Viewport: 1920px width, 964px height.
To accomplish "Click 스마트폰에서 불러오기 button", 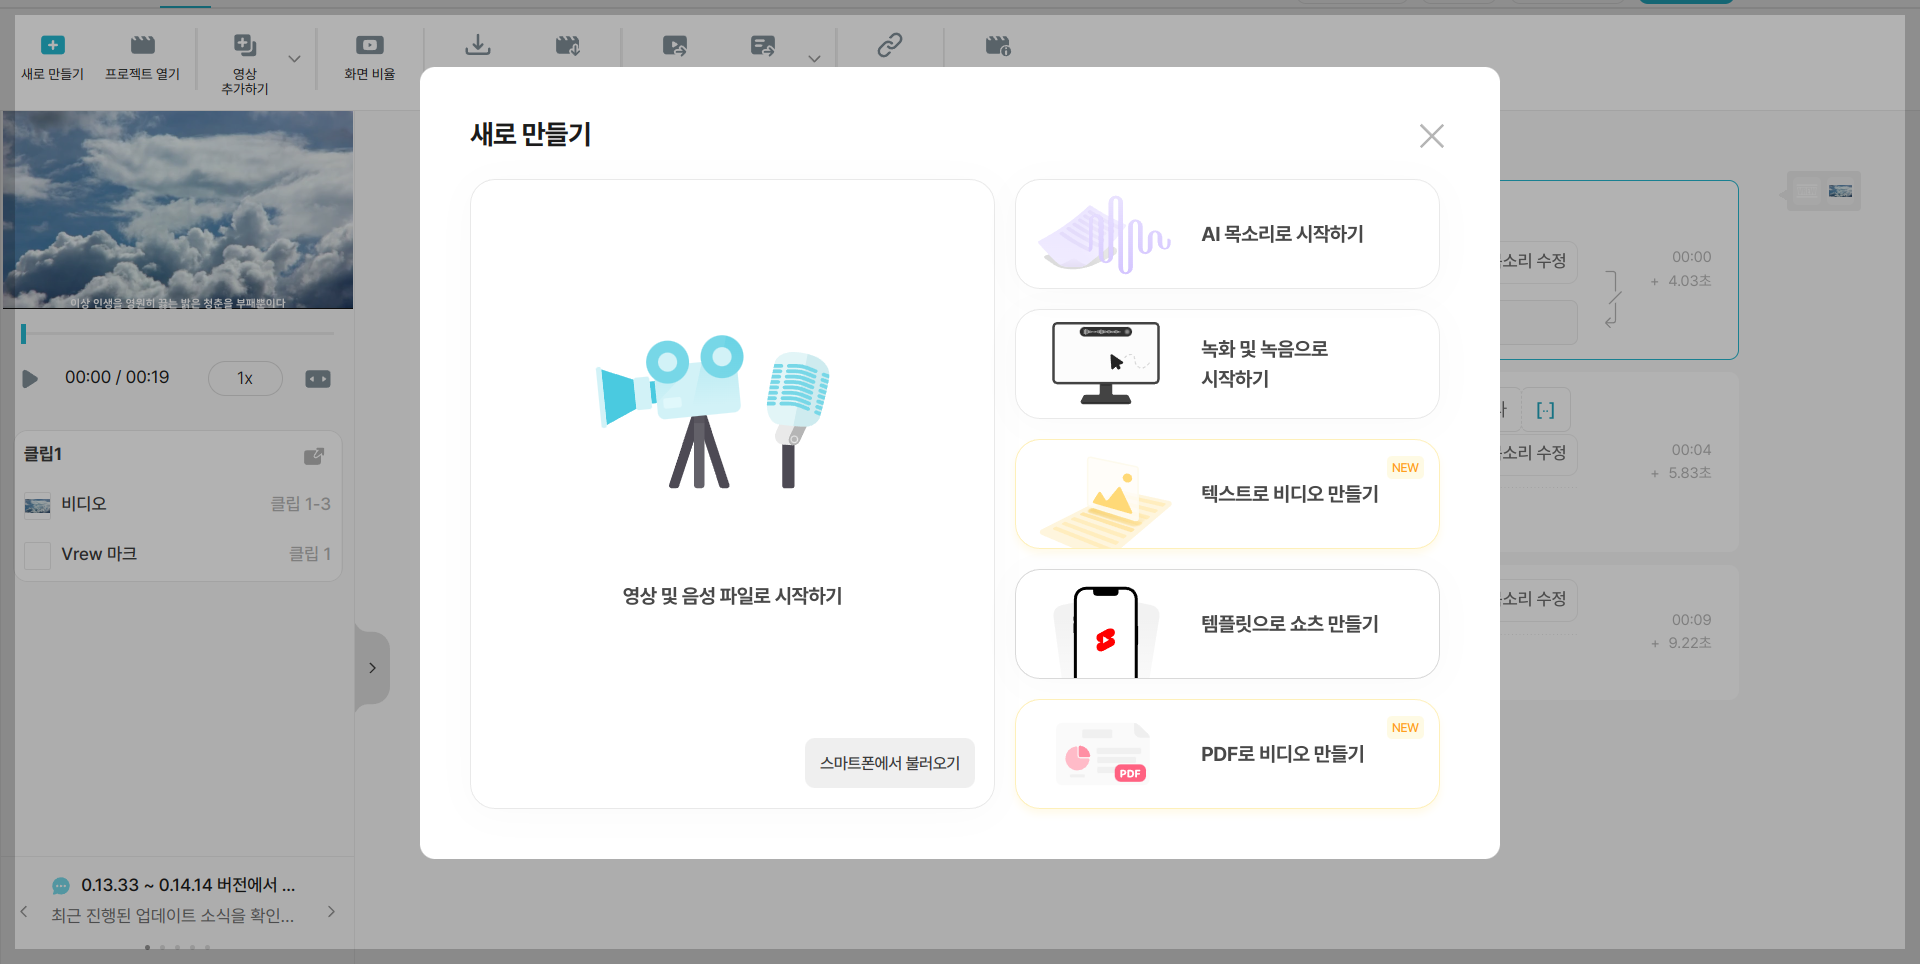I will click(x=889, y=762).
